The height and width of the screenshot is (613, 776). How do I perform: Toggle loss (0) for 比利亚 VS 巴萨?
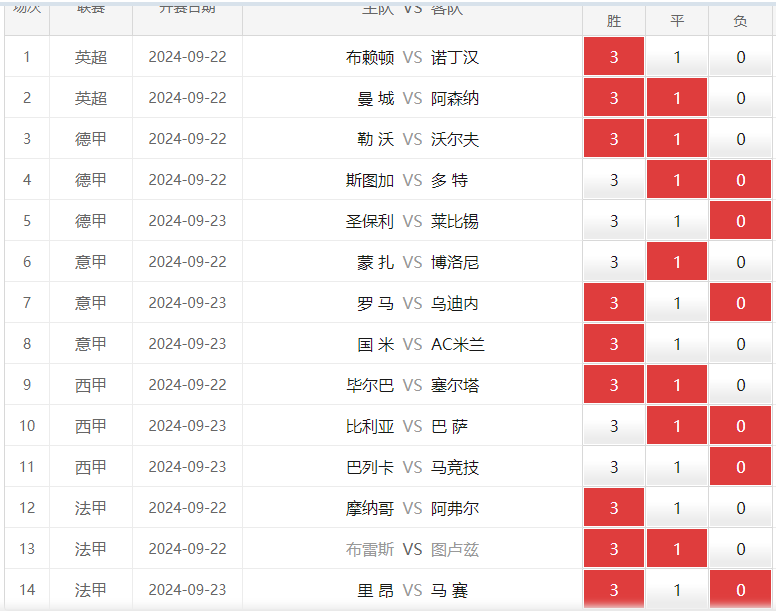740,426
